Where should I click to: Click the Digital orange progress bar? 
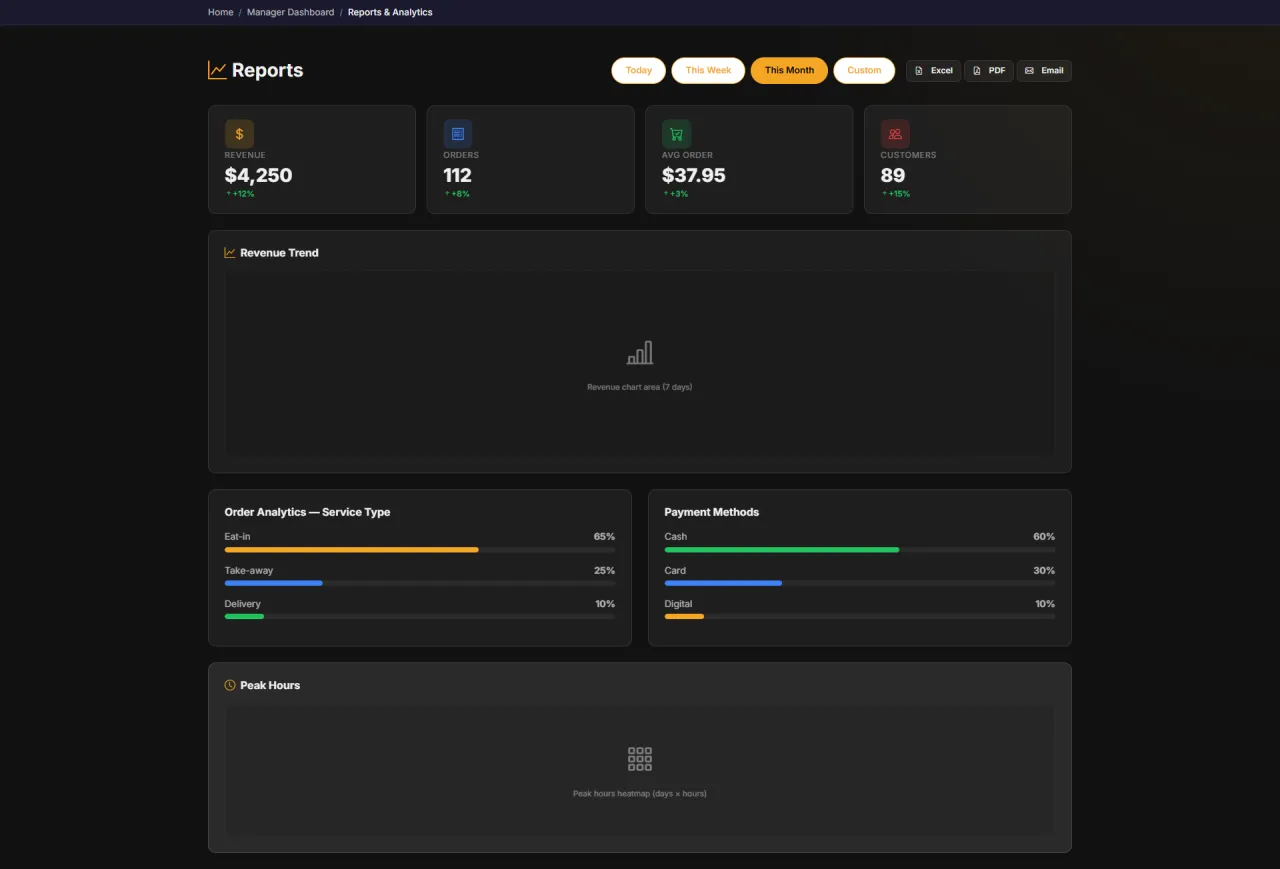click(684, 616)
